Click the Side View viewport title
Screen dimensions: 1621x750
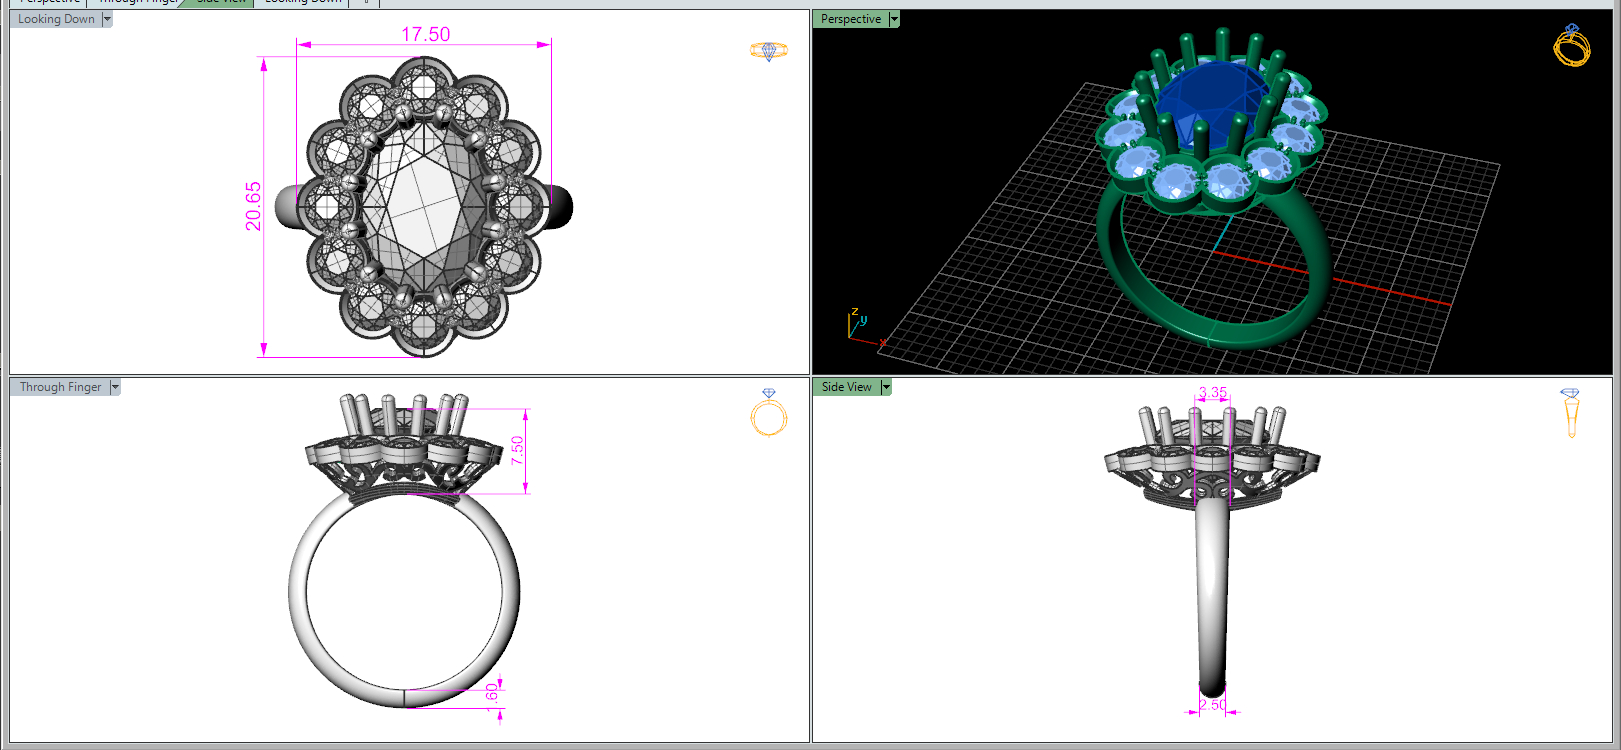847,387
